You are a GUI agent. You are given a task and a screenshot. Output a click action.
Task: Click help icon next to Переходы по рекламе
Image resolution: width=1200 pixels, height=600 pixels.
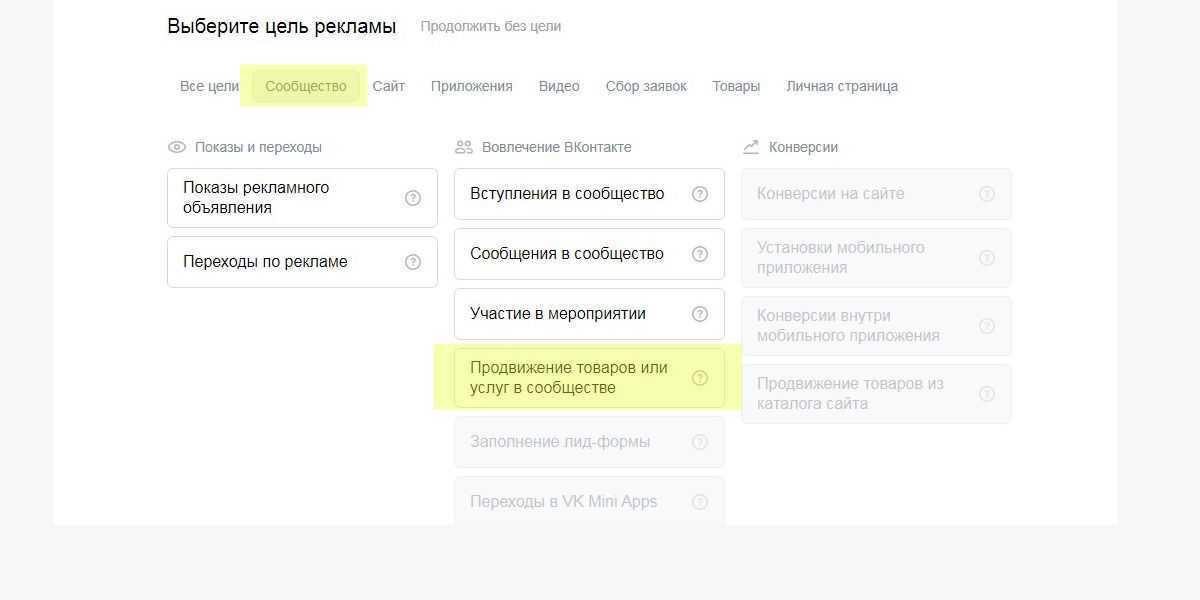(x=412, y=262)
